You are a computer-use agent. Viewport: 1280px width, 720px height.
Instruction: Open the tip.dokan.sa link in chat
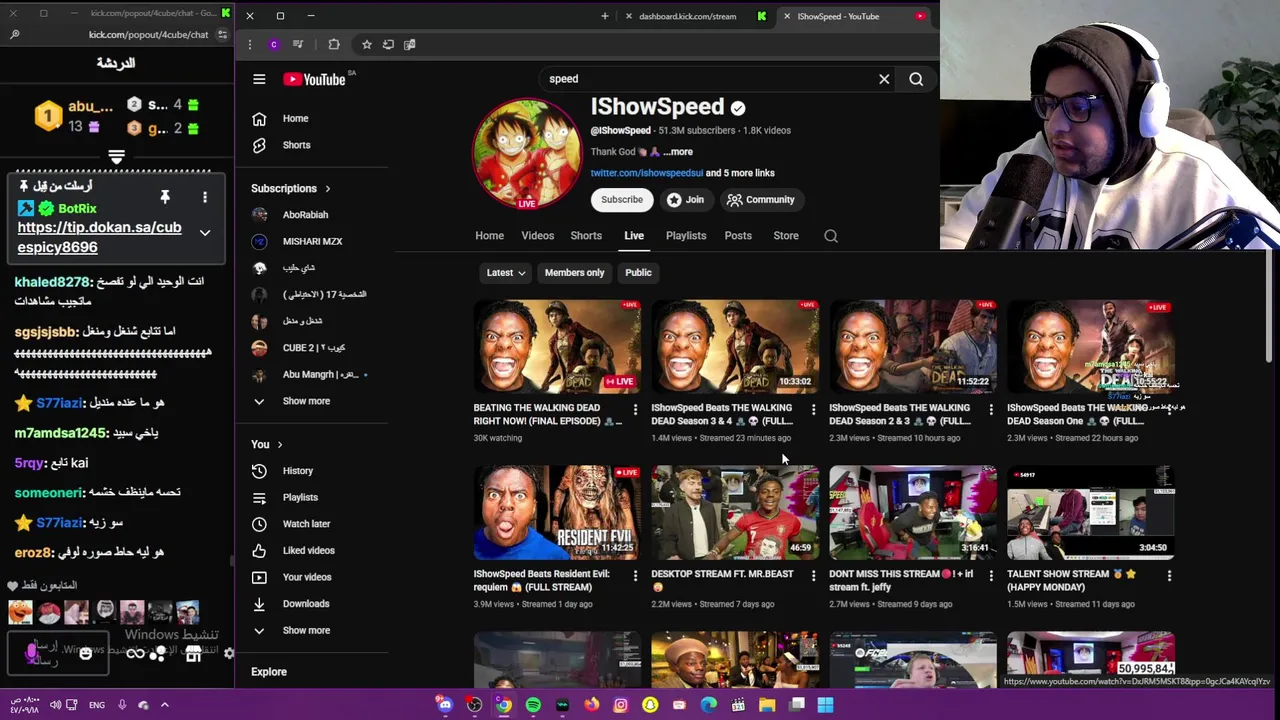[99, 237]
